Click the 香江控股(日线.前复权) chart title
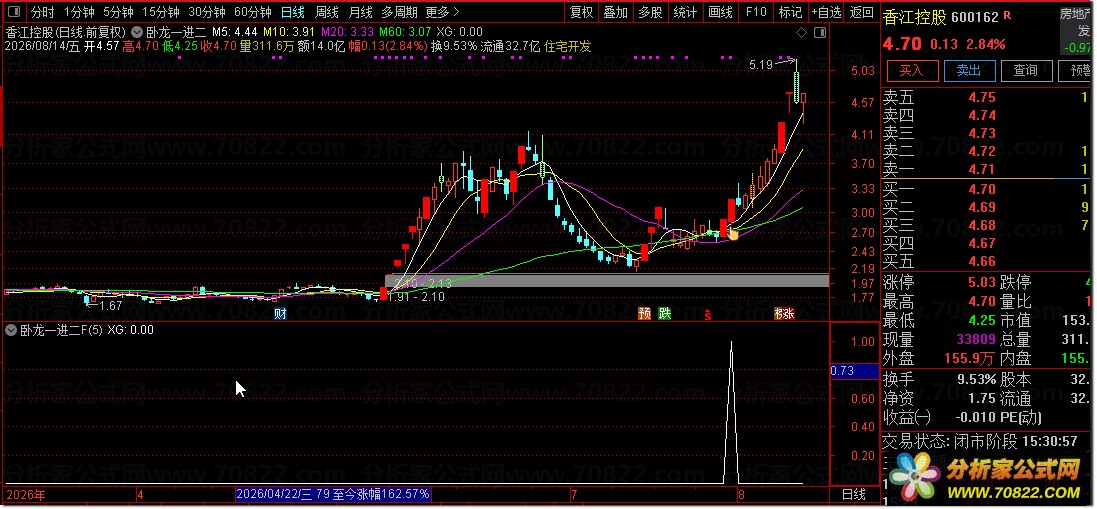This screenshot has height=509, width=1097. click(66, 32)
